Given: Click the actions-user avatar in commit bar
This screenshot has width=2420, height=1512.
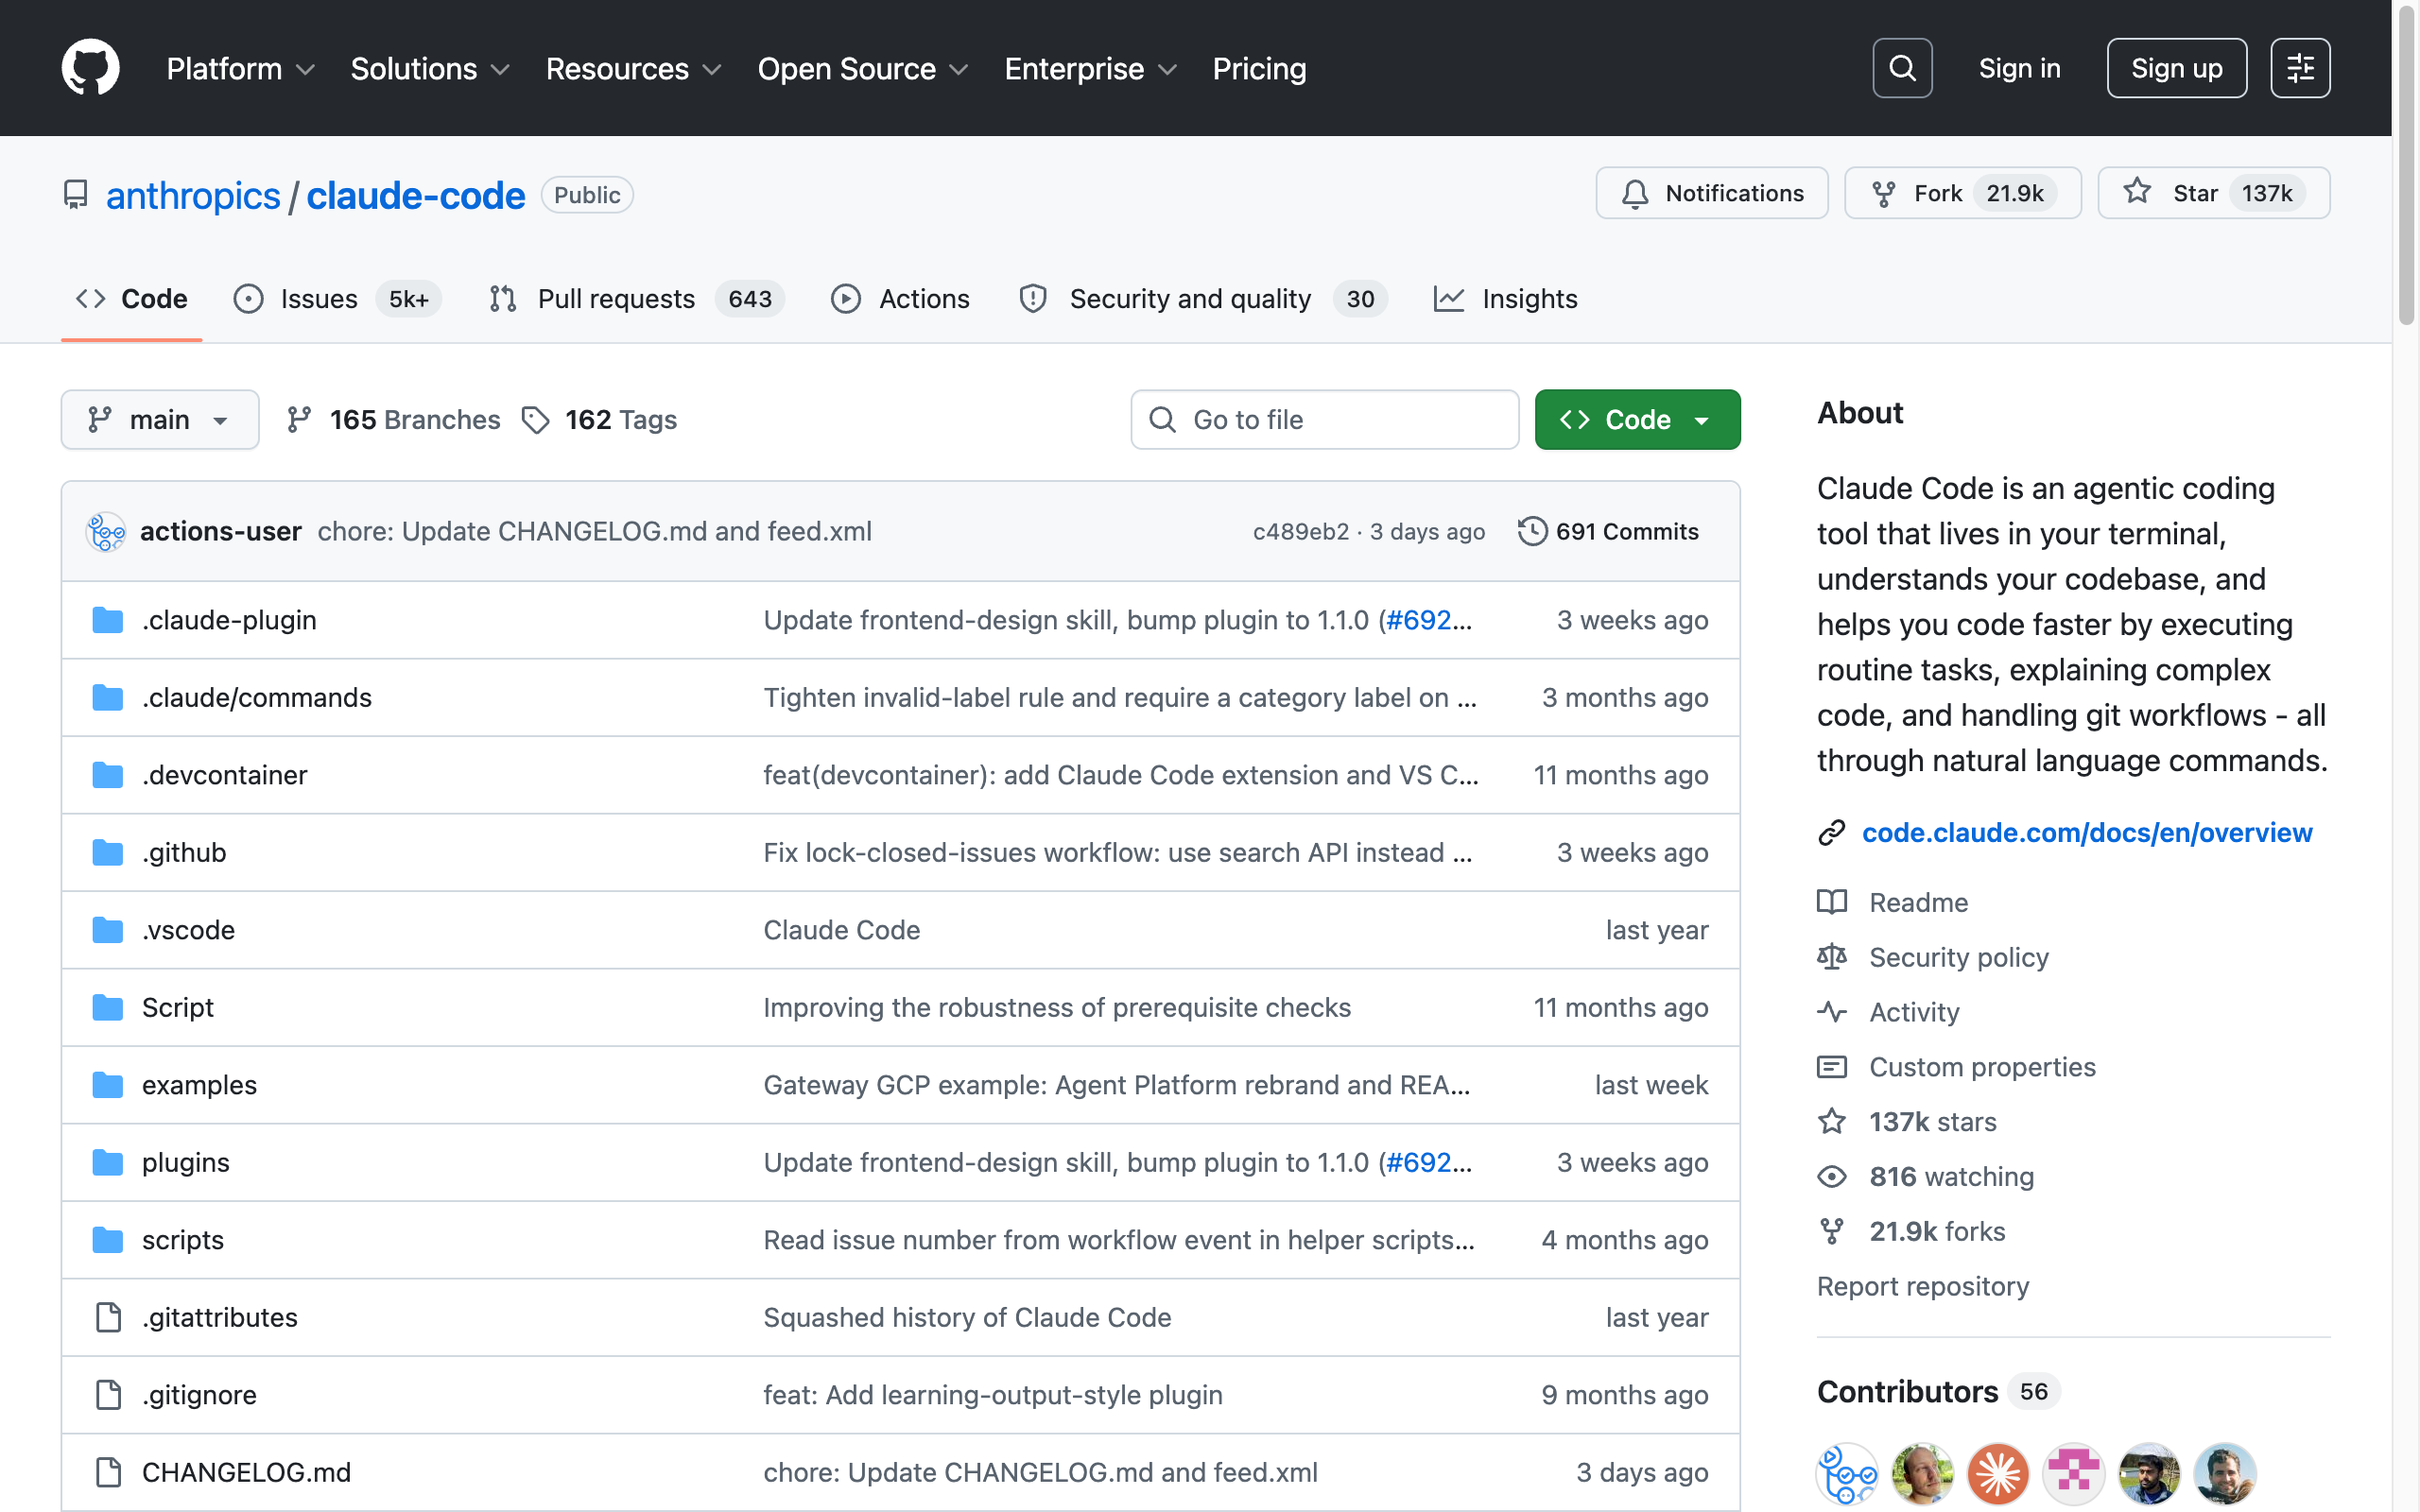Looking at the screenshot, I should (106, 531).
